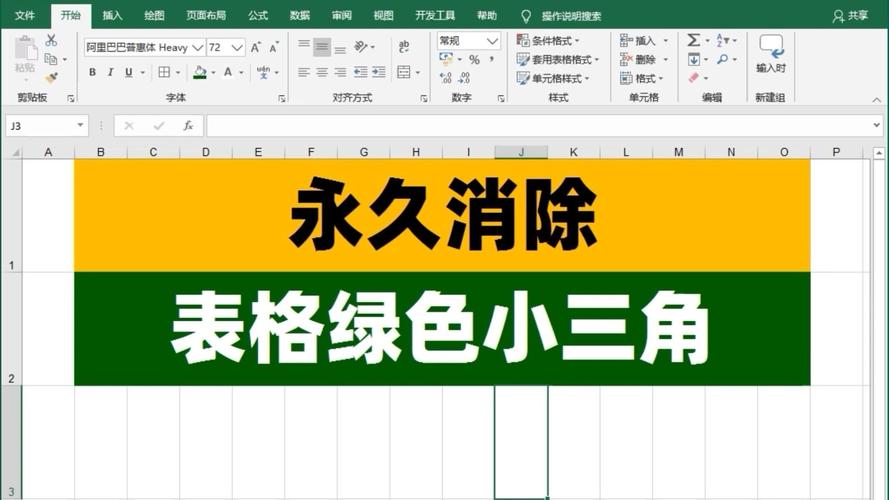Increase font size with large A icon
This screenshot has height=500, width=889.
(x=256, y=47)
